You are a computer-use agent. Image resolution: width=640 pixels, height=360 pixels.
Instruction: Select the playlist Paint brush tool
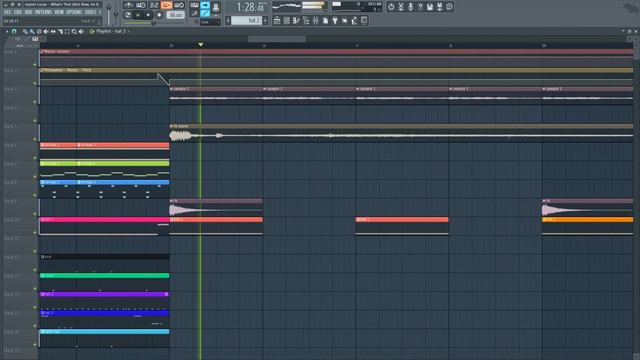[32, 31]
